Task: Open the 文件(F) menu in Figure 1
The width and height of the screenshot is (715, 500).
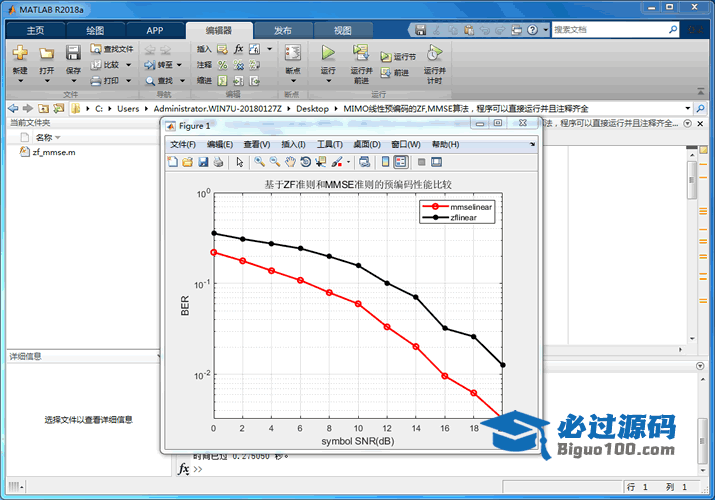Action: [183, 144]
